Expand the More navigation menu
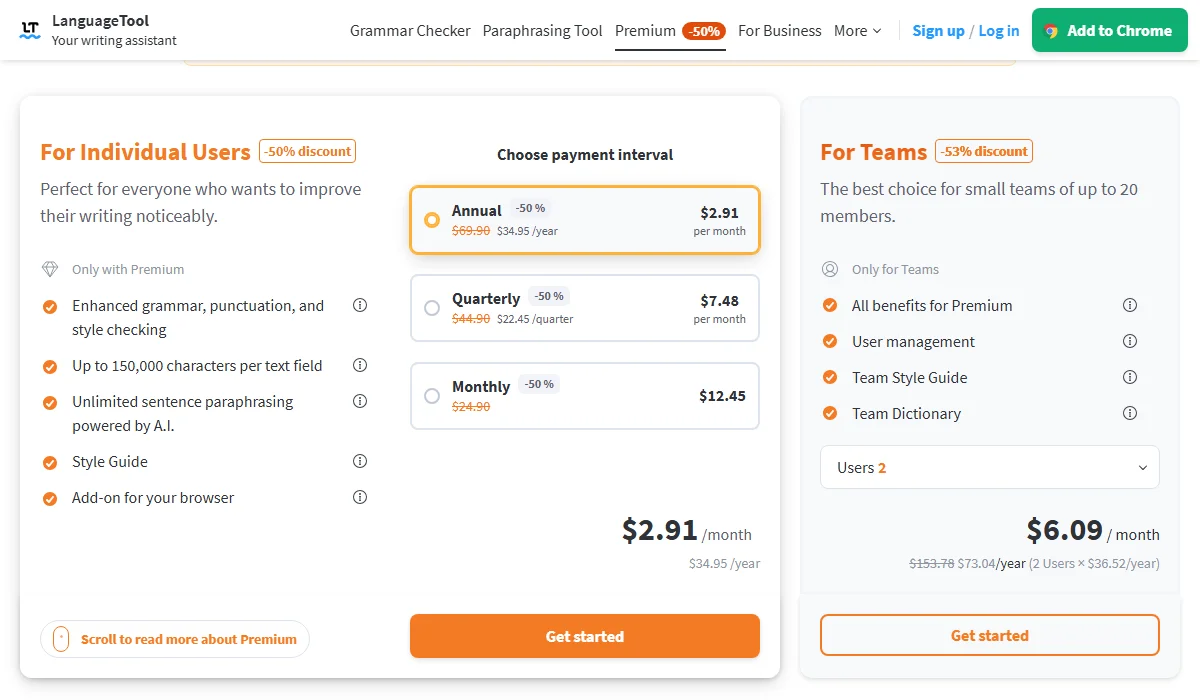 tap(857, 31)
